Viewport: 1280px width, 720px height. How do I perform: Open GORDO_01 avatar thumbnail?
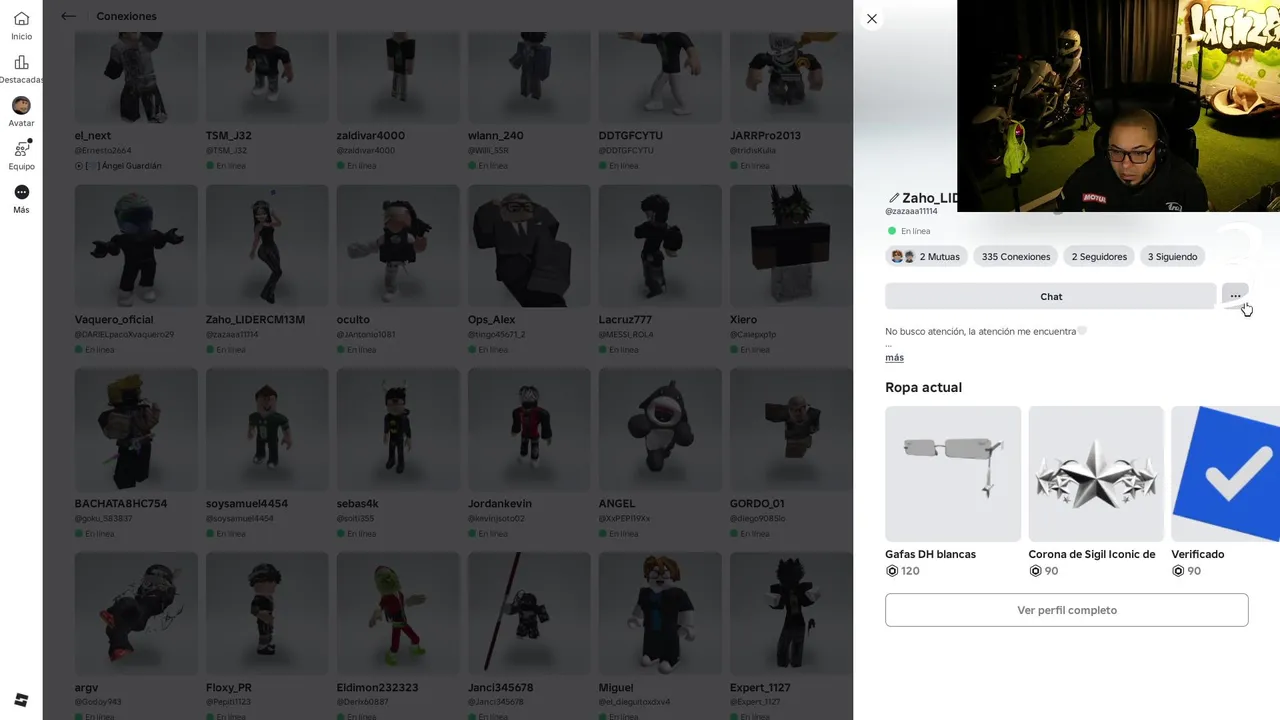(x=791, y=430)
